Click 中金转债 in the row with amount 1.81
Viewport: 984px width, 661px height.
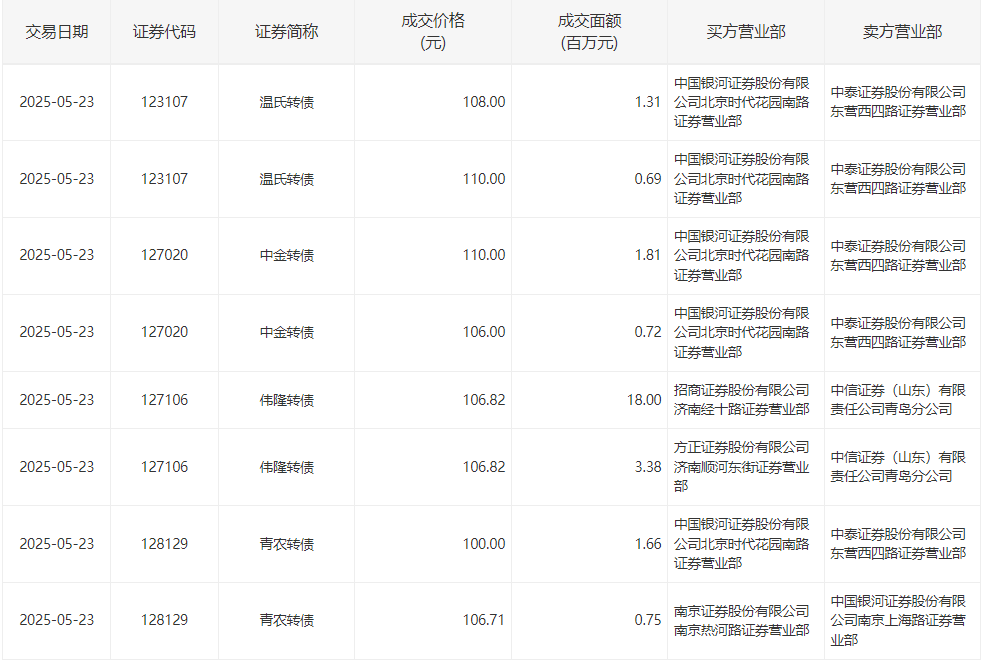point(287,255)
